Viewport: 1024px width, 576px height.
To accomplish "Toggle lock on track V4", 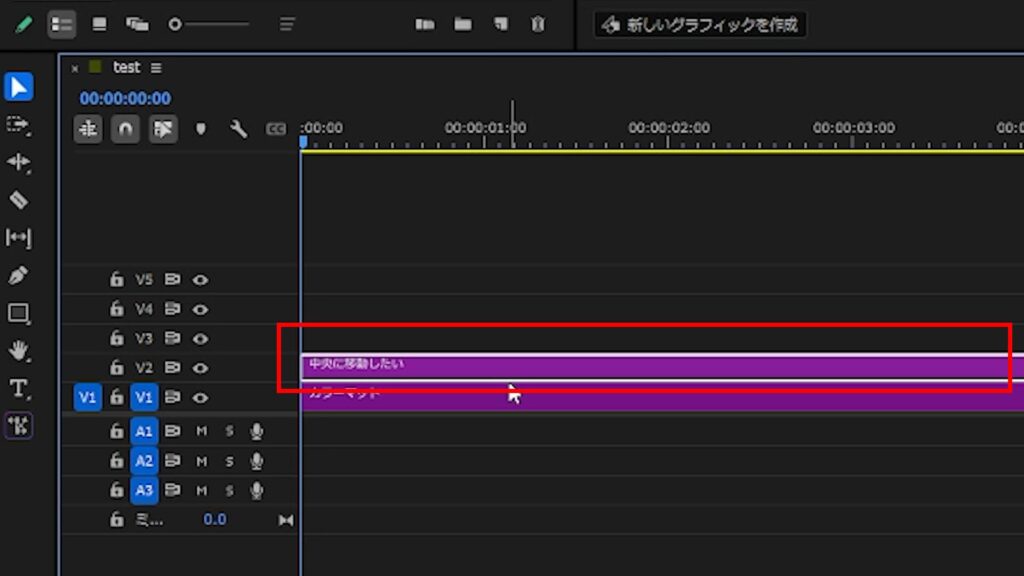I will 116,309.
